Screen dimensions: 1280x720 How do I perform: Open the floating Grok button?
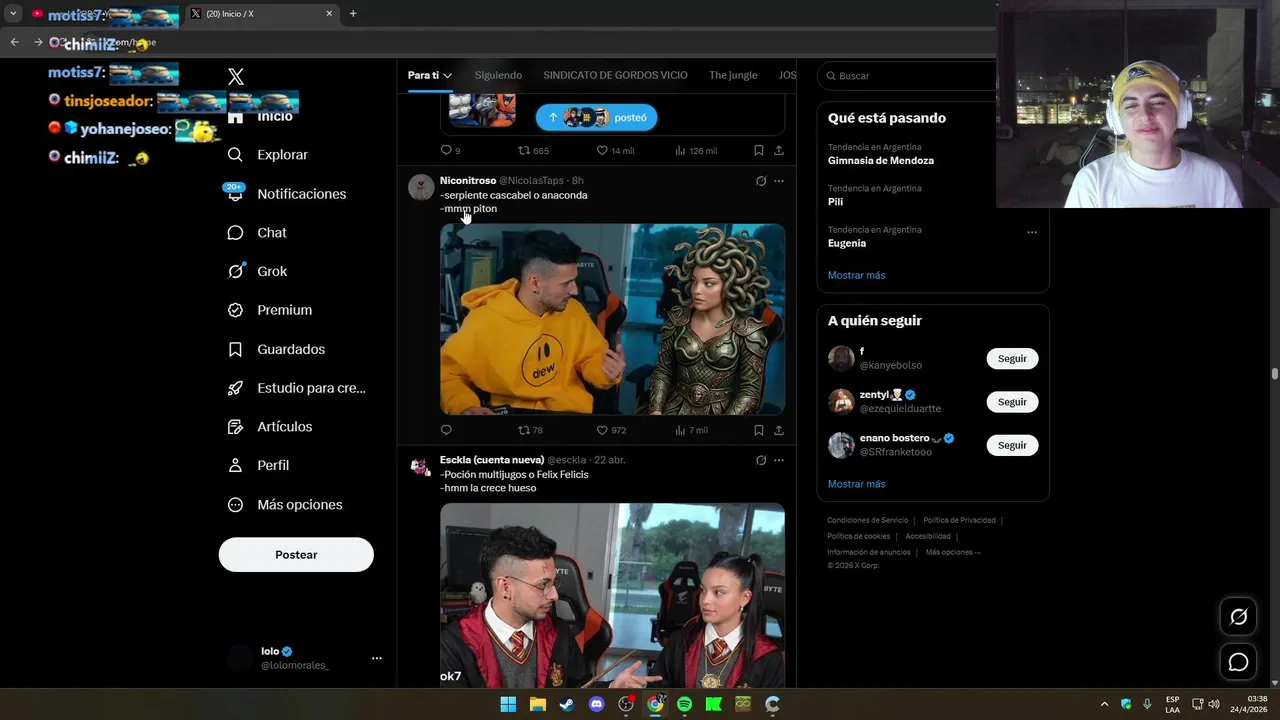pyautogui.click(x=1238, y=617)
